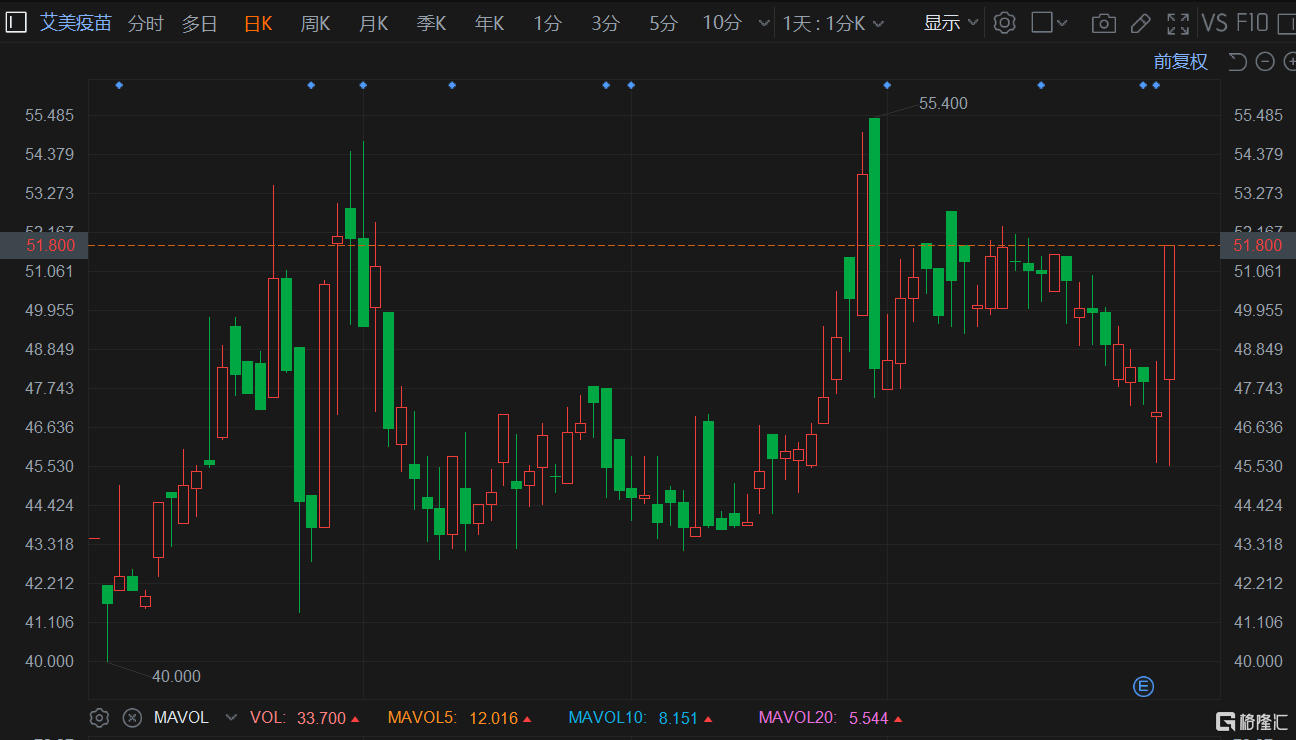Toggle the VS compare mode
Viewport: 1296px width, 740px height.
[1214, 23]
